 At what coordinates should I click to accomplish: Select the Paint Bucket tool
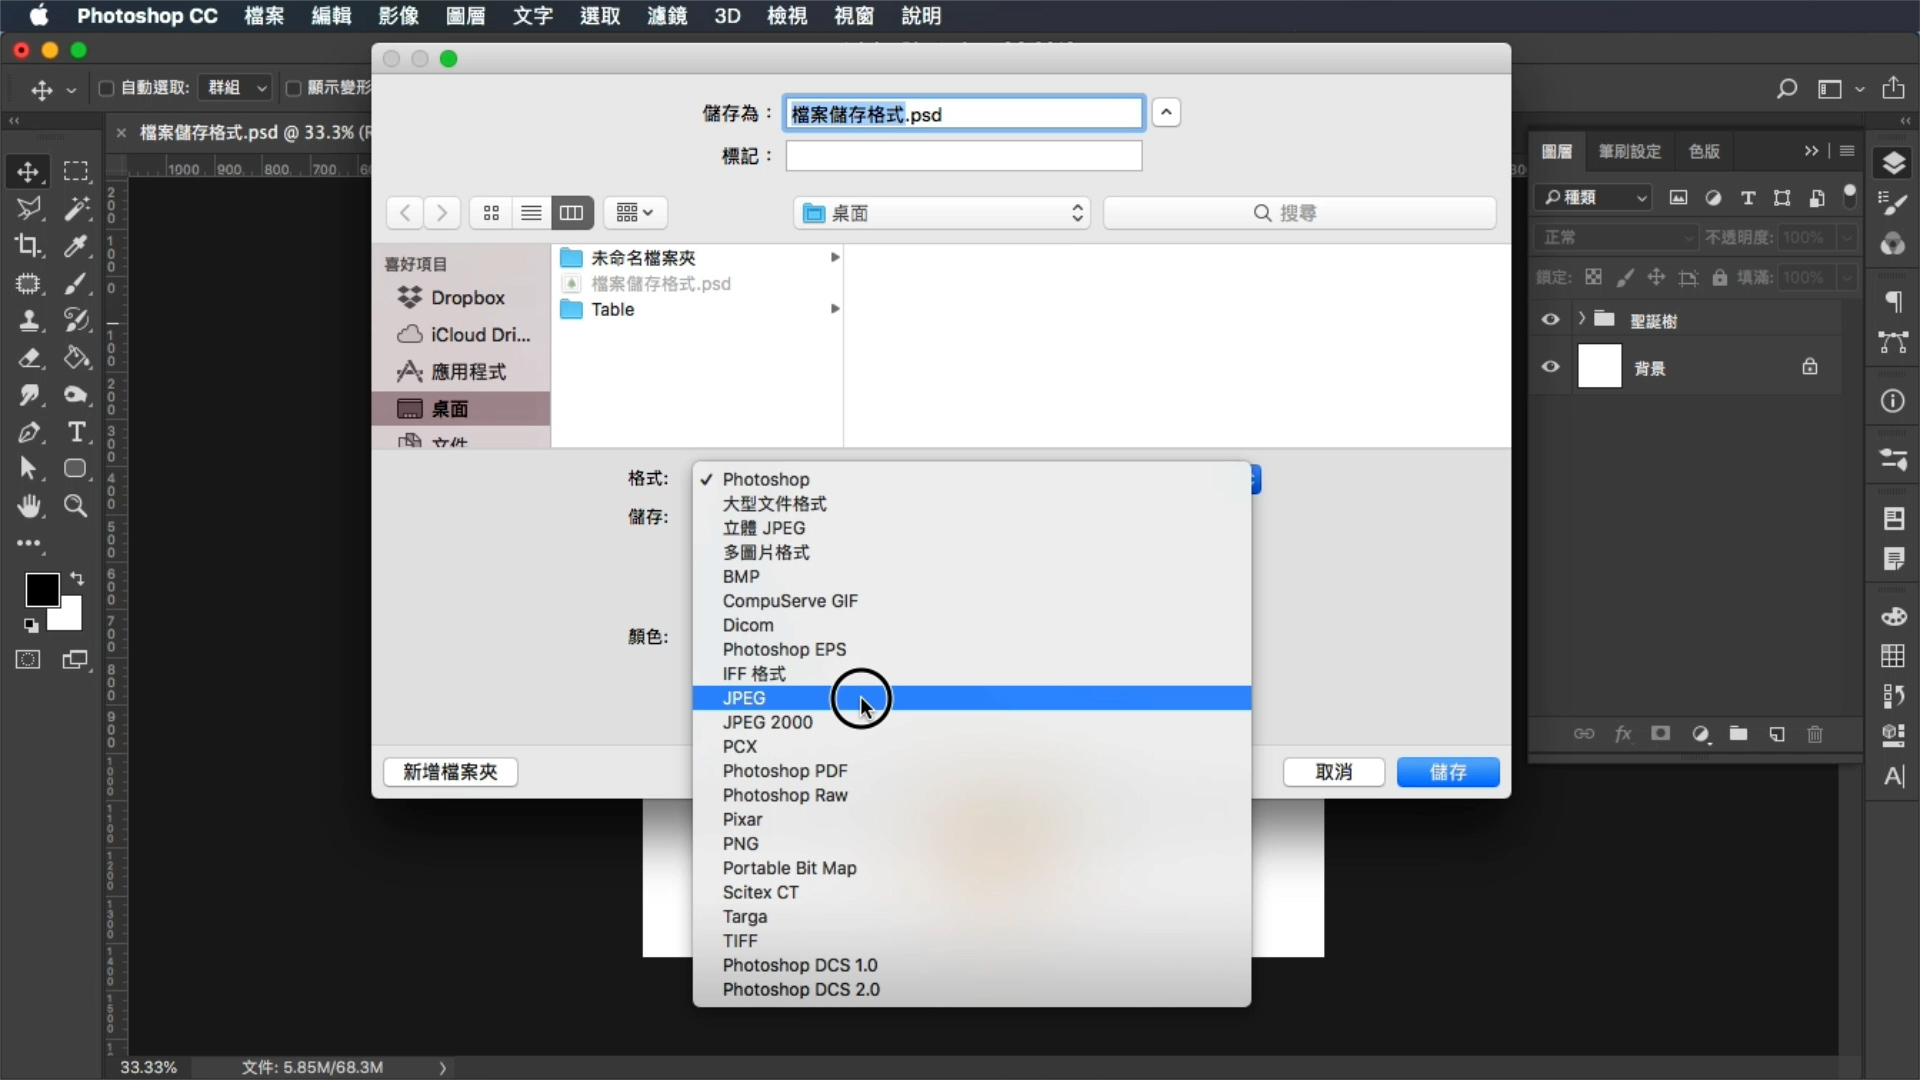[x=76, y=358]
